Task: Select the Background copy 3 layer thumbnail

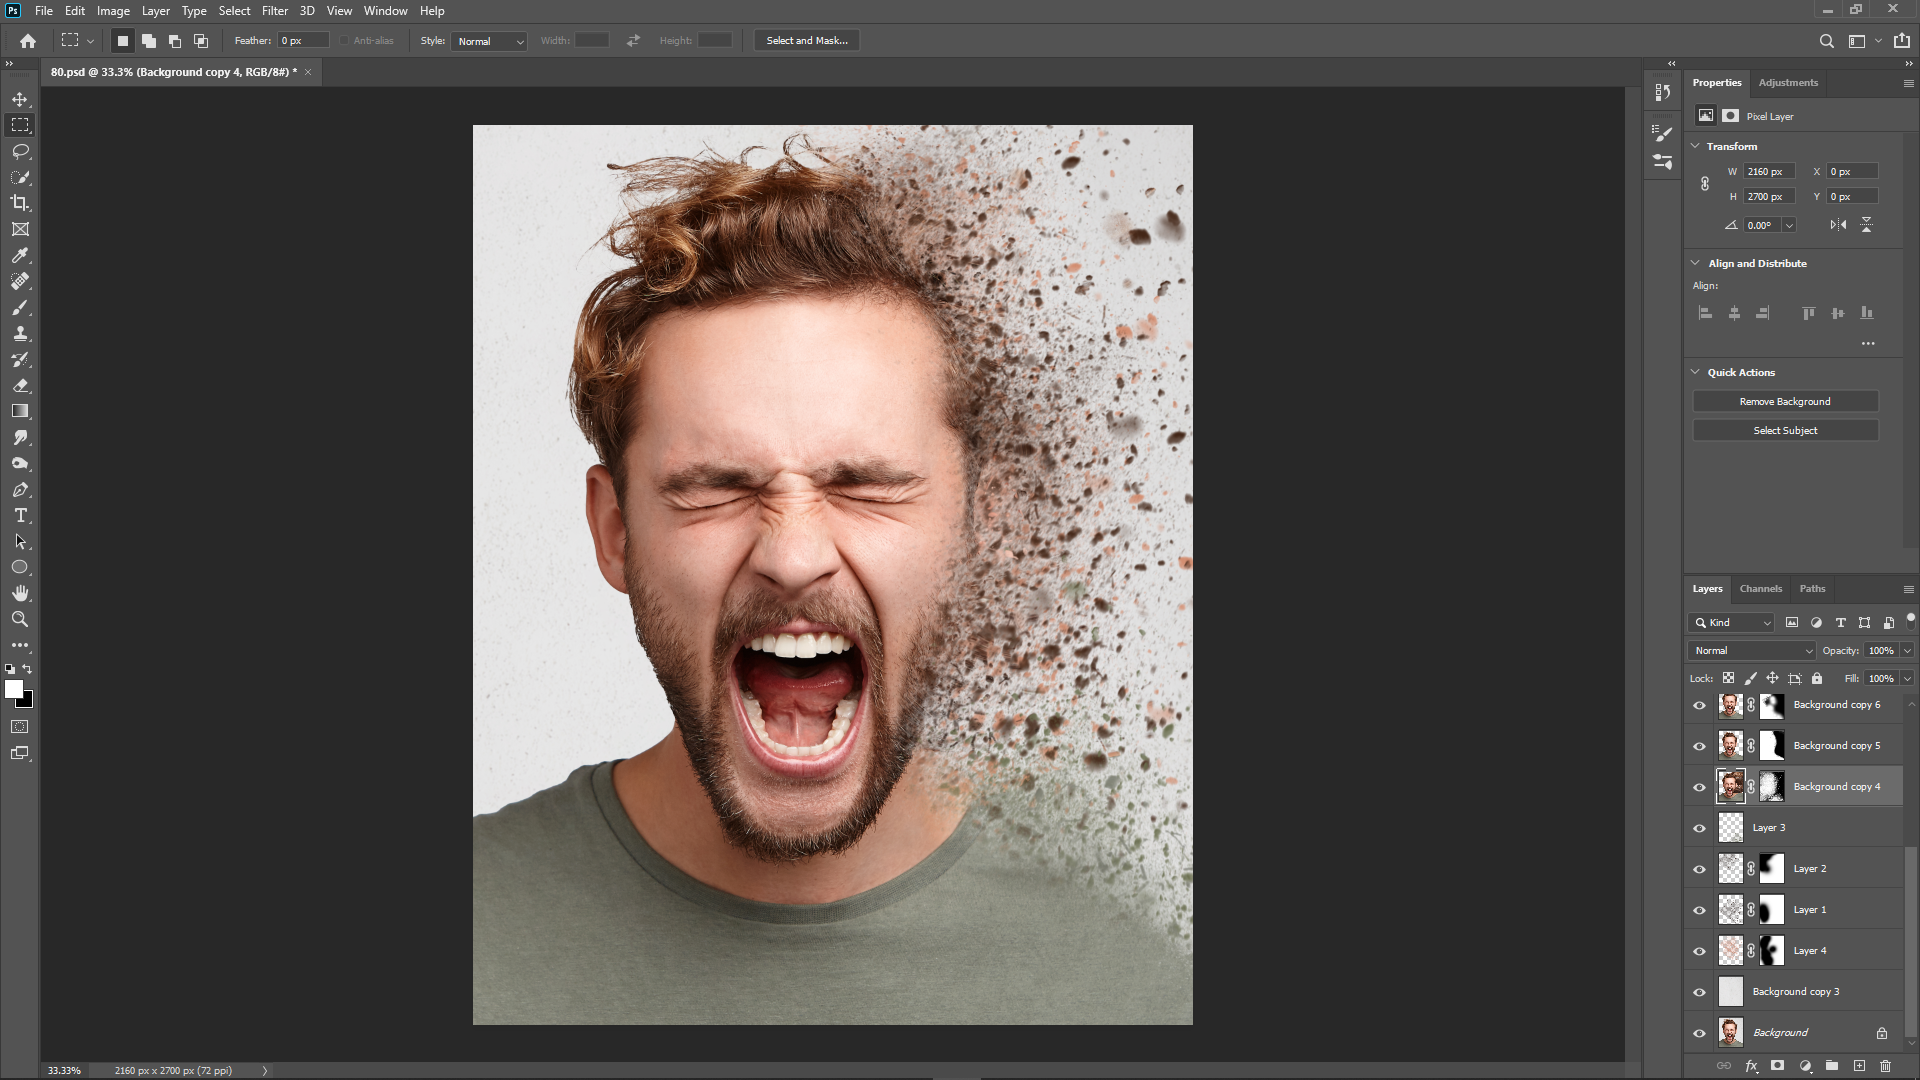Action: 1730,992
